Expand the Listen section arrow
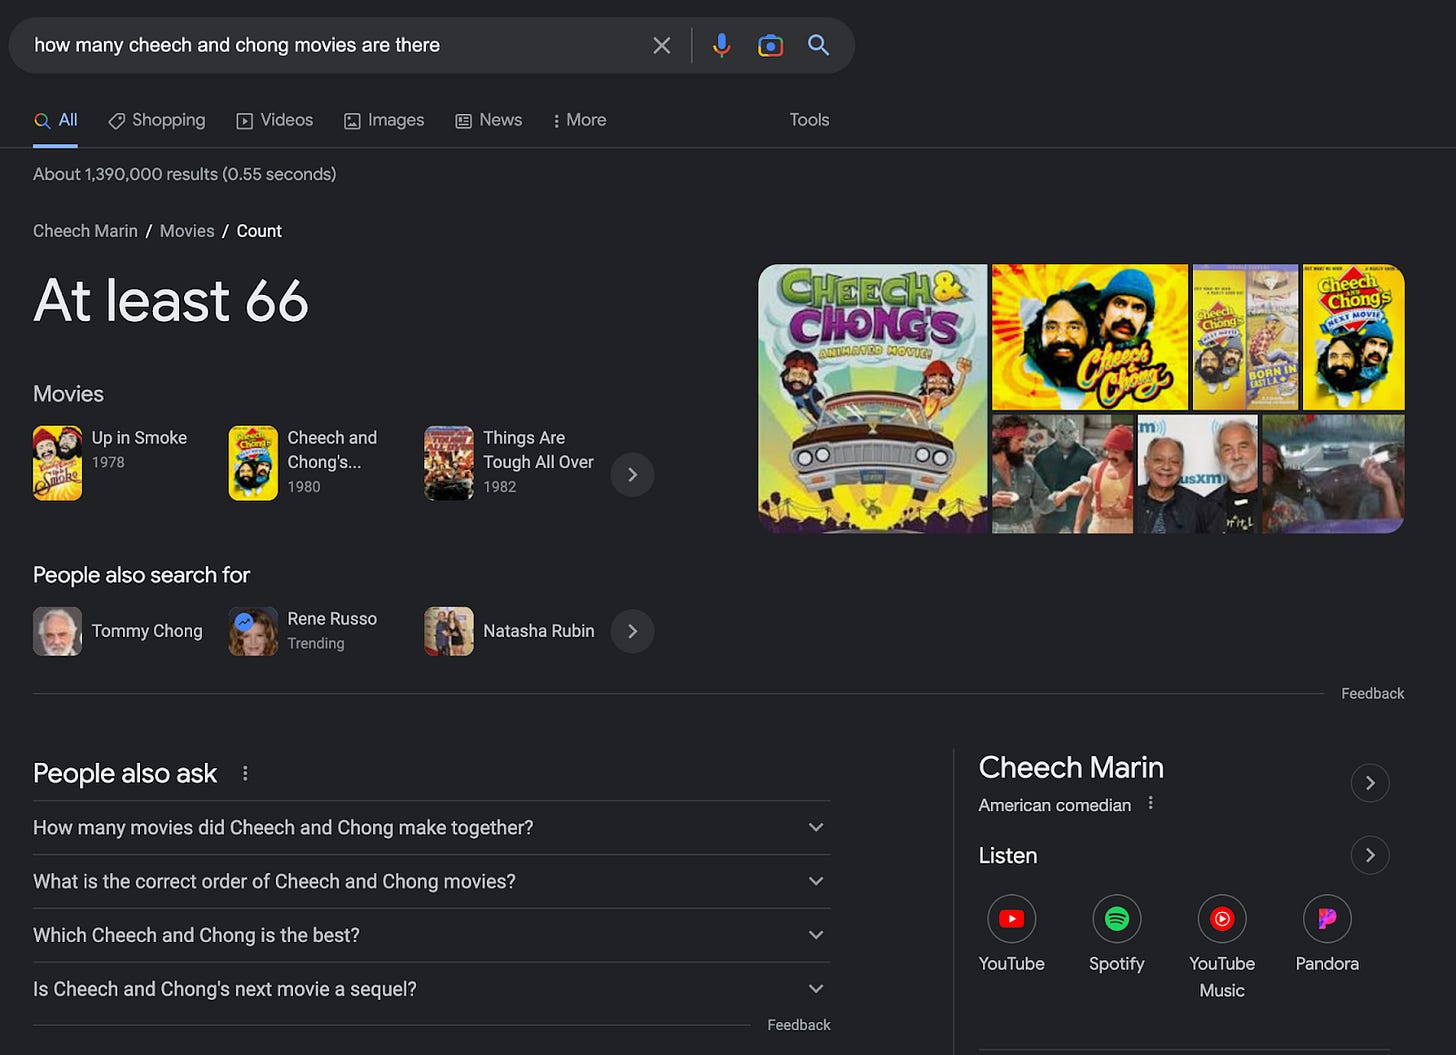This screenshot has height=1055, width=1456. point(1370,855)
